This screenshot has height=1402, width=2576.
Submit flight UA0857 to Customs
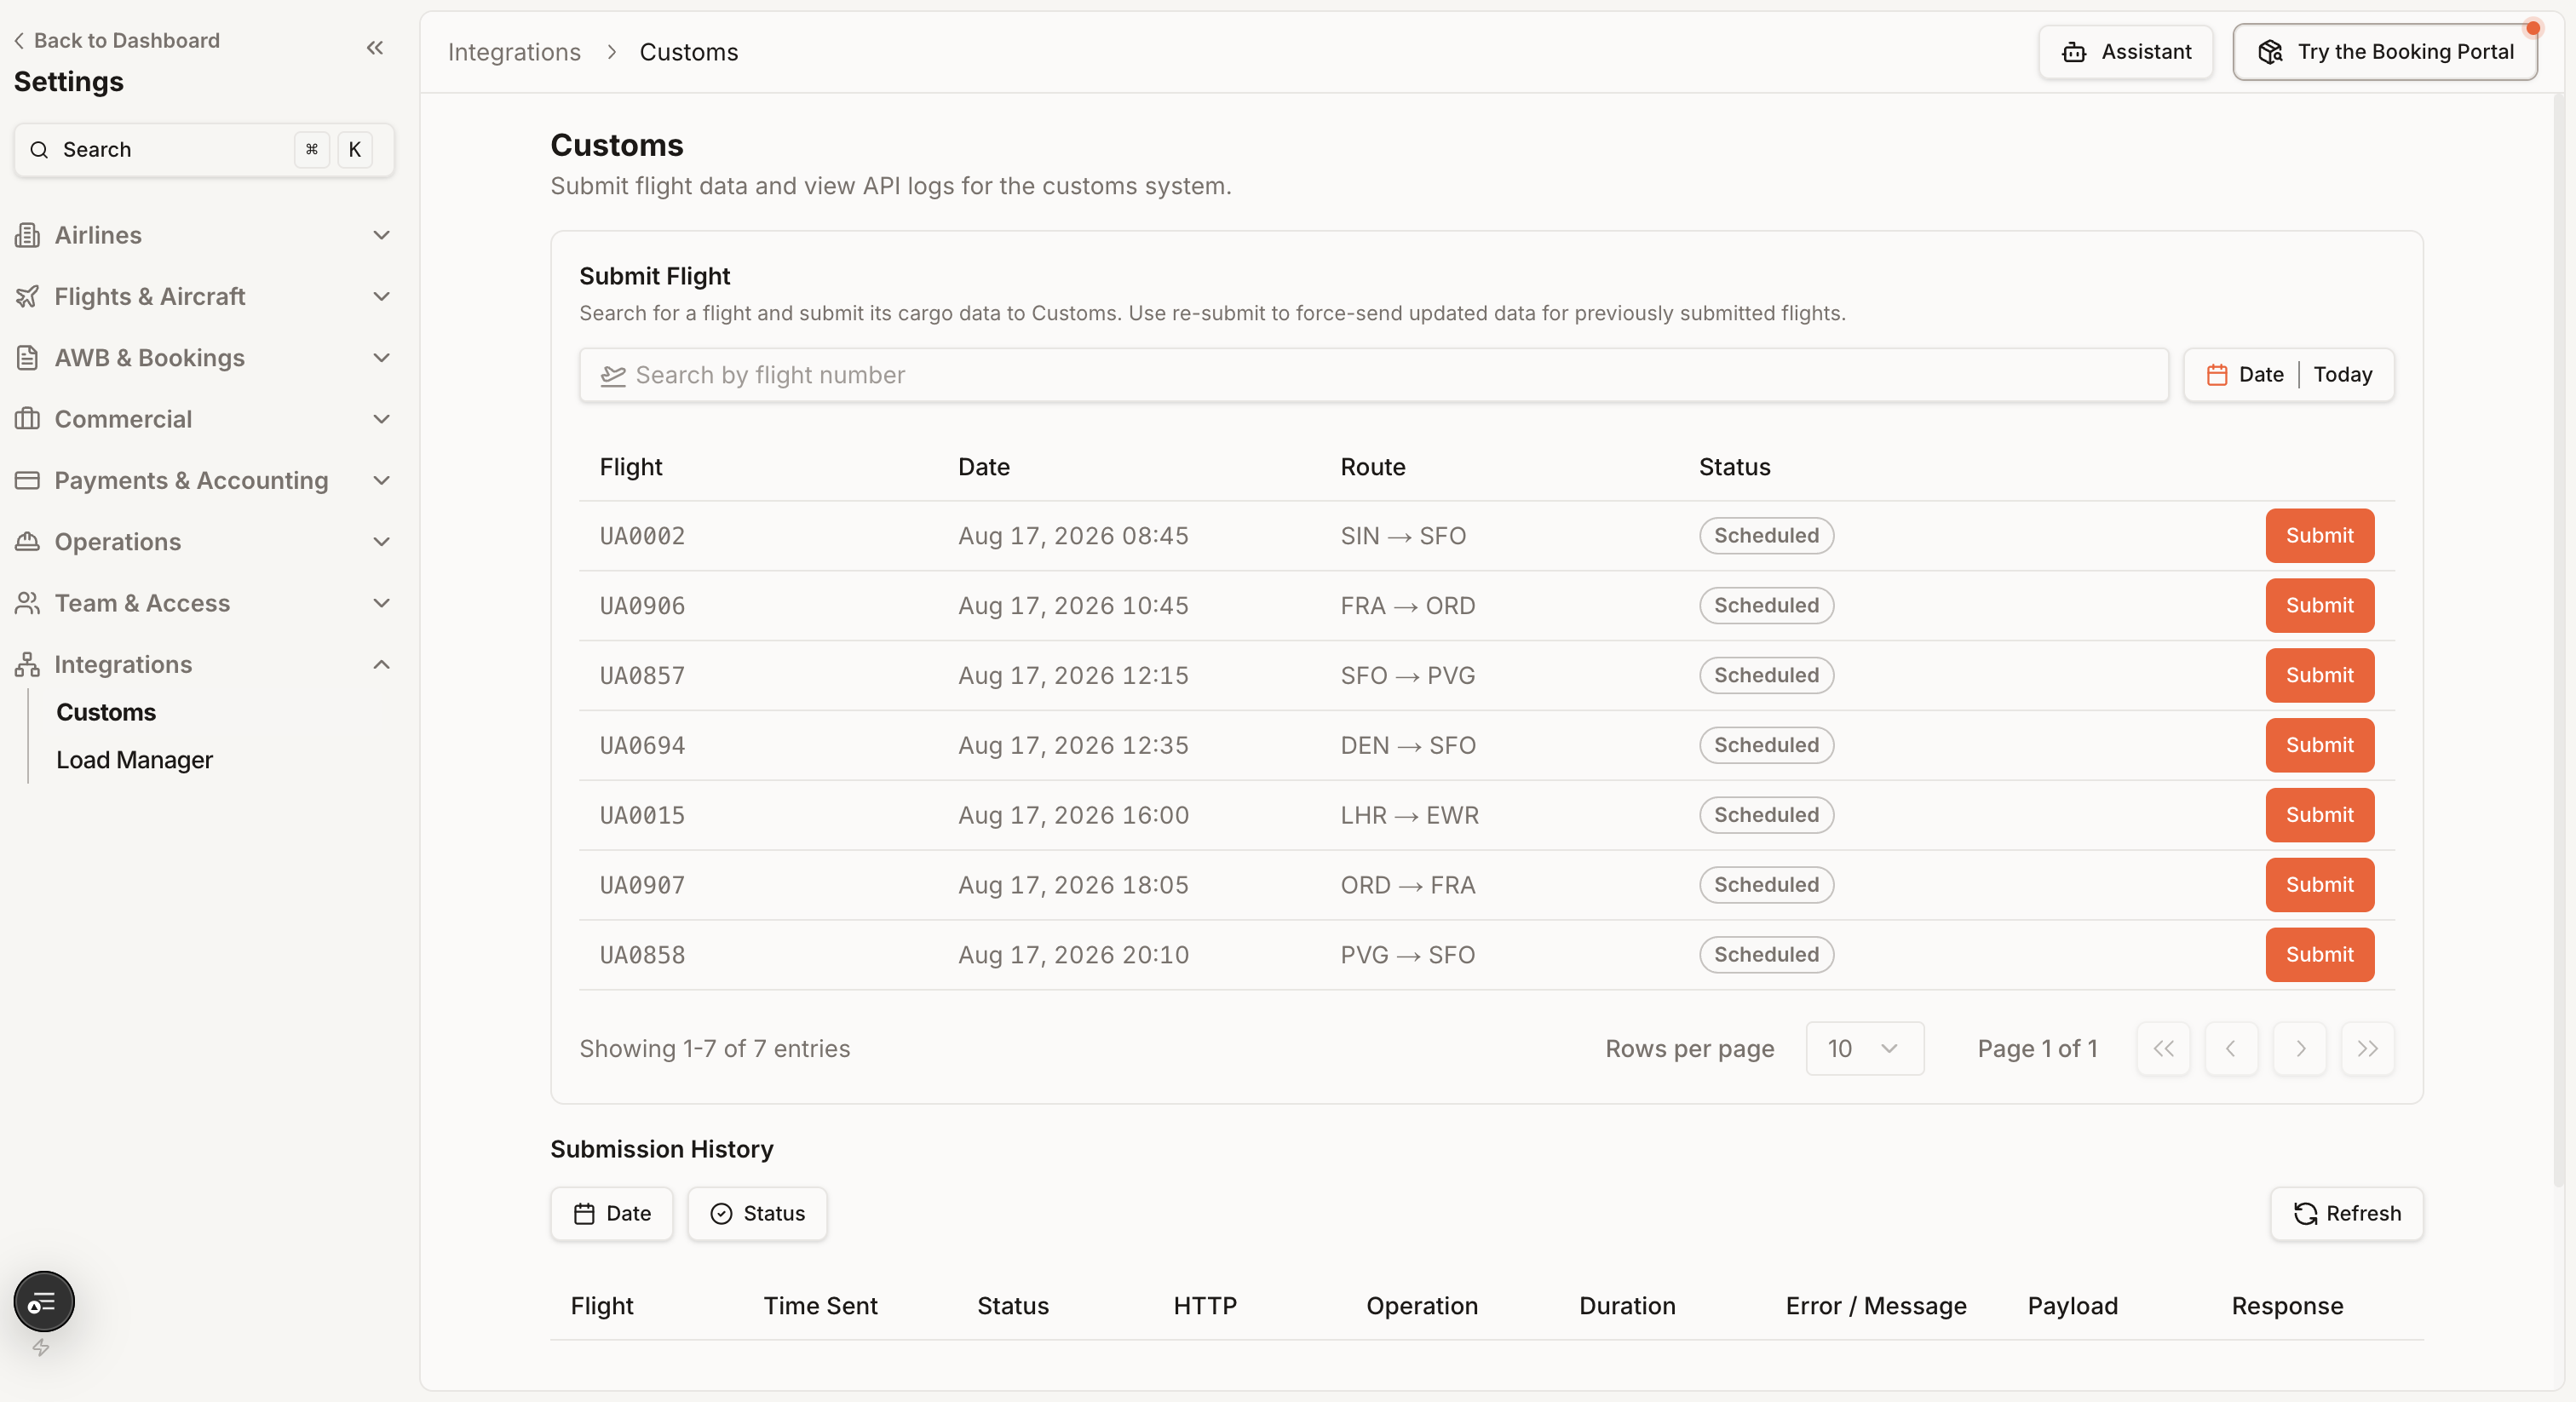pos(2319,675)
